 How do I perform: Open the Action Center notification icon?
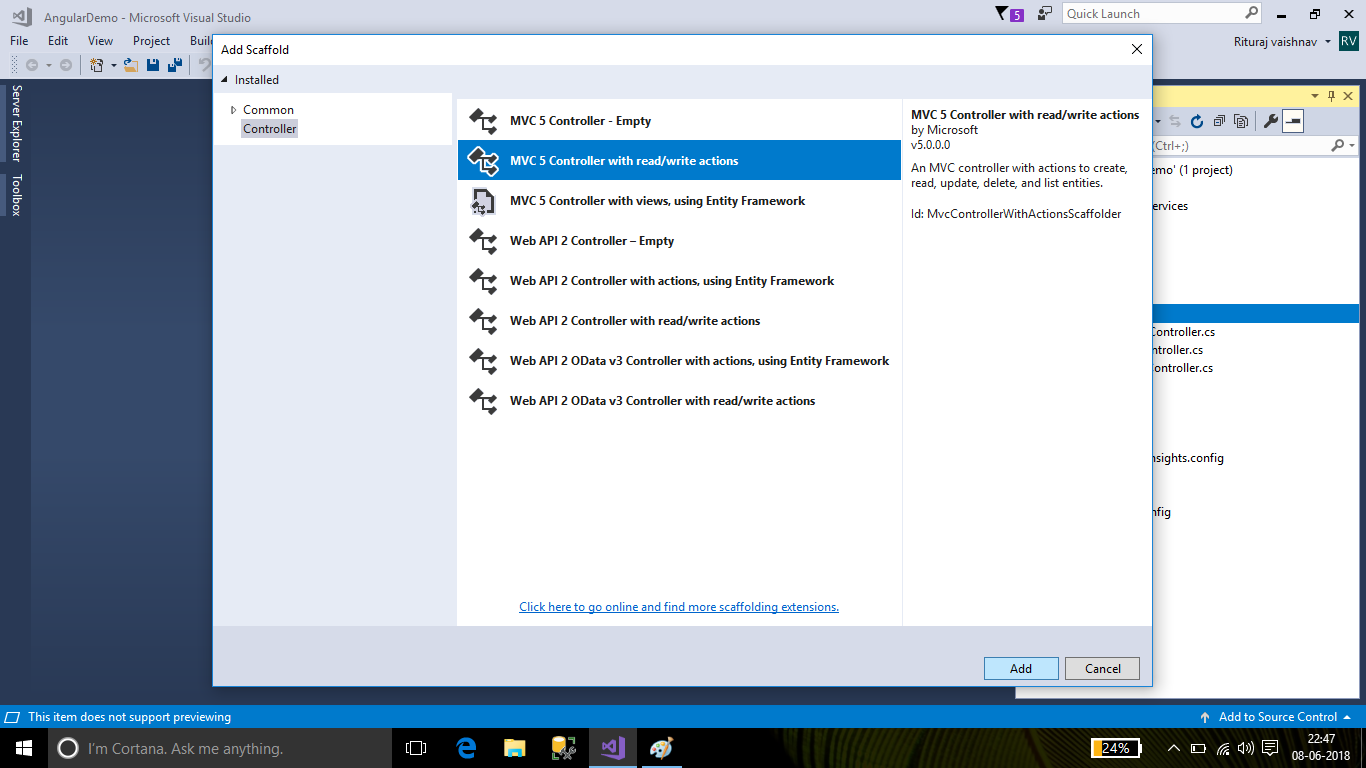[1269, 748]
